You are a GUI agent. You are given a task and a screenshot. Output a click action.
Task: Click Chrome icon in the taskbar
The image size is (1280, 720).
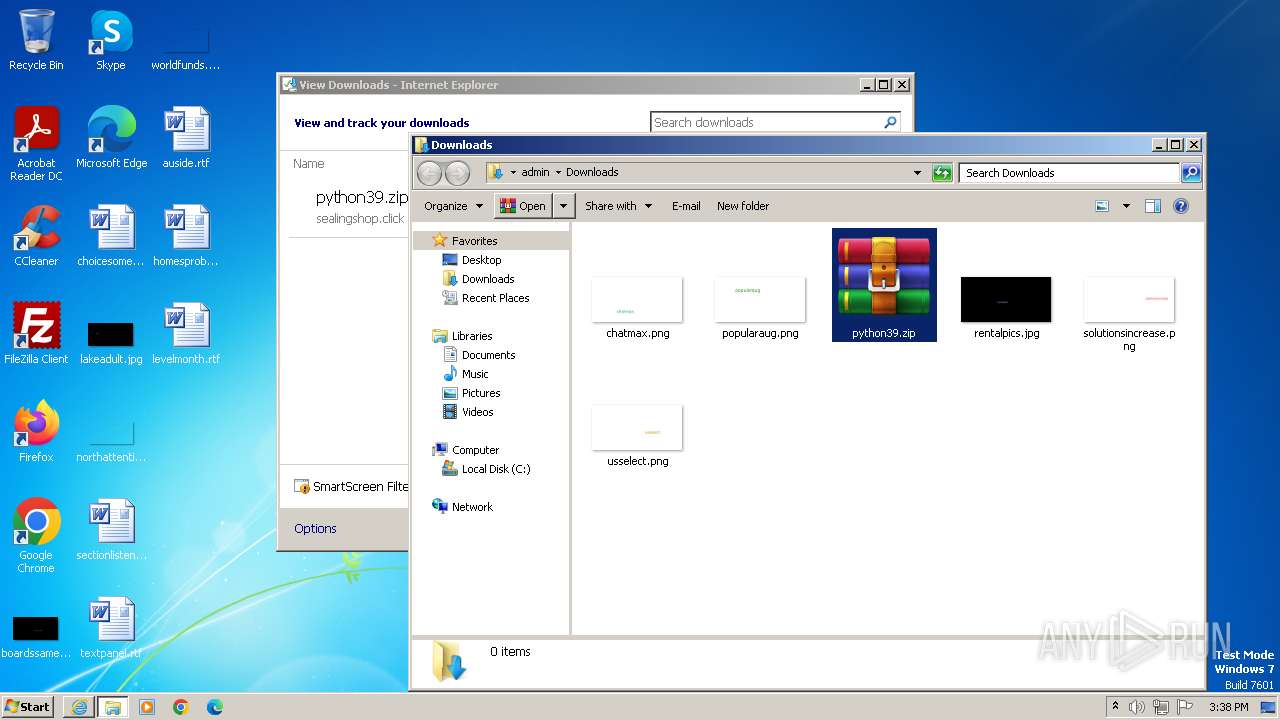tap(181, 707)
